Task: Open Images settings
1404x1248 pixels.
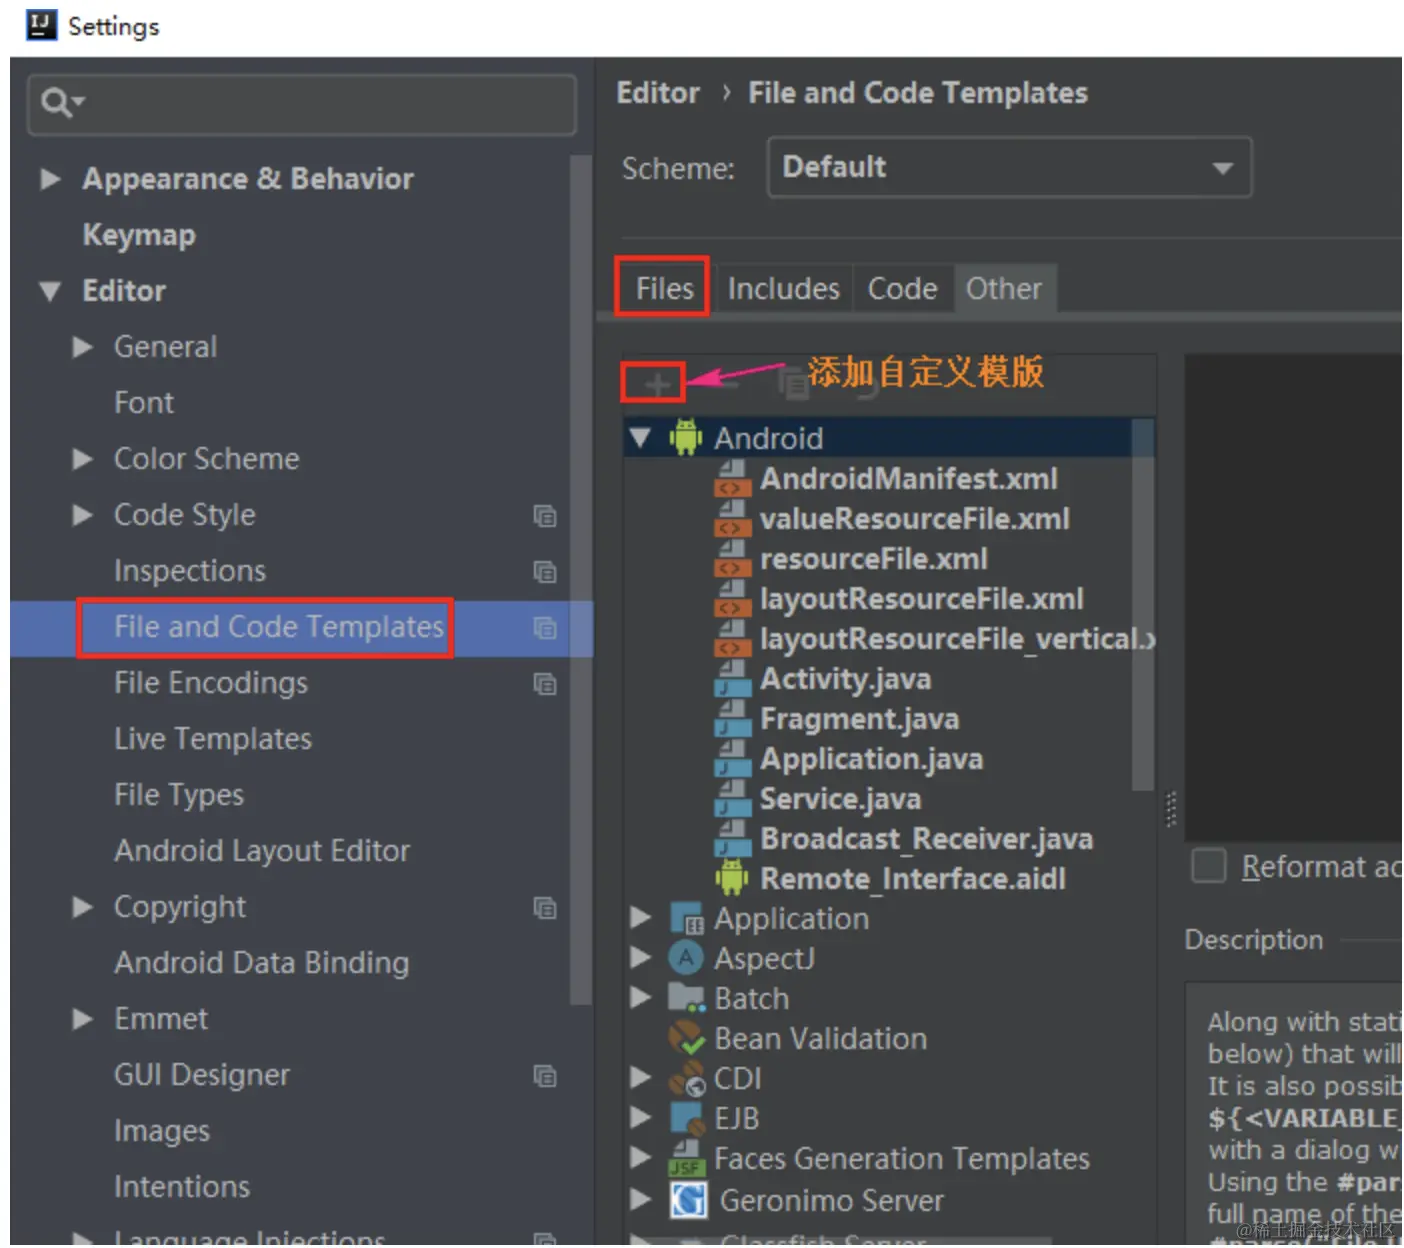Action: click(x=162, y=1131)
